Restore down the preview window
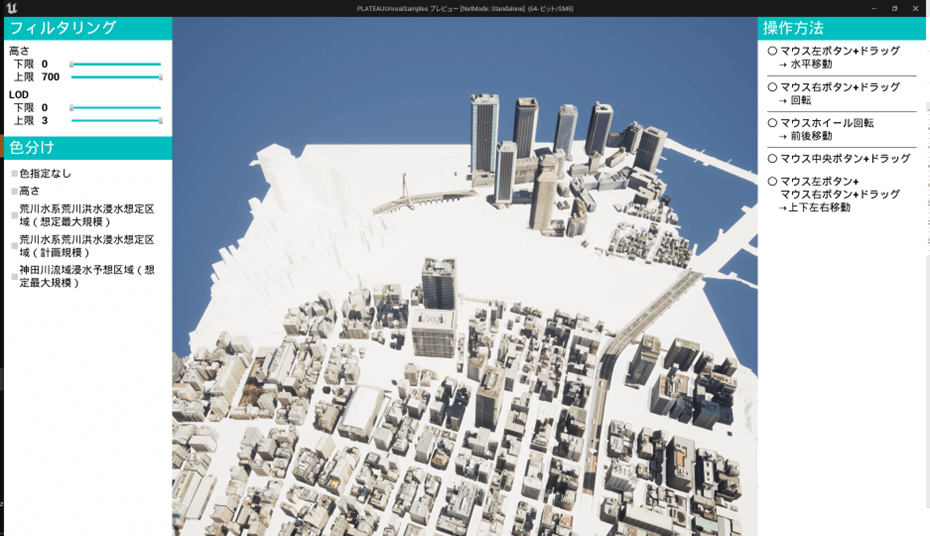 click(894, 8)
